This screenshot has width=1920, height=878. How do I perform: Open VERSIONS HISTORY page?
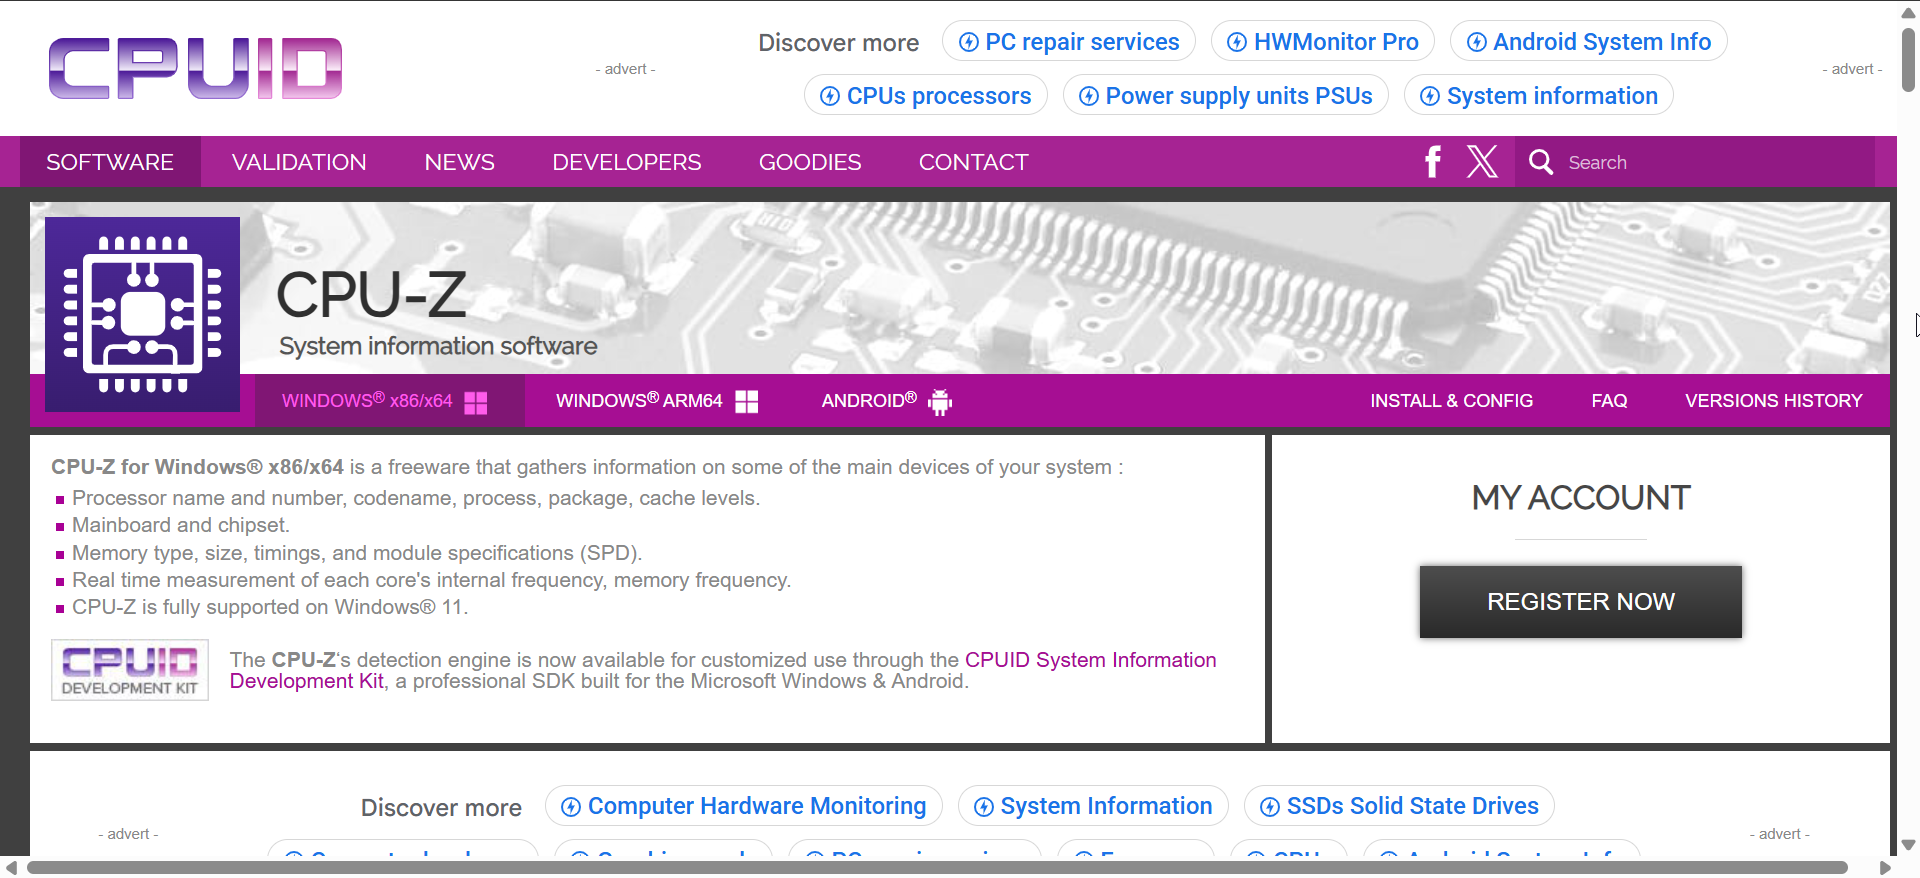click(x=1773, y=401)
